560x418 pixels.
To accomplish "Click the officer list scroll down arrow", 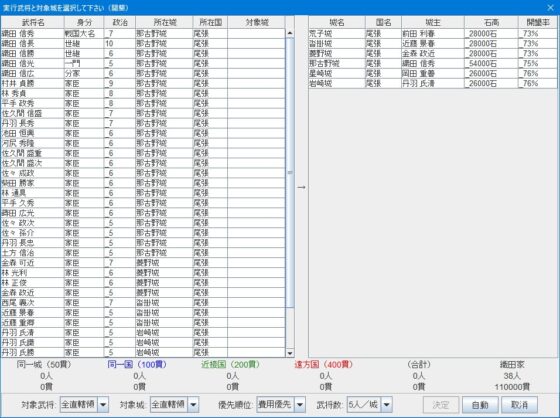I will [x=290, y=353].
